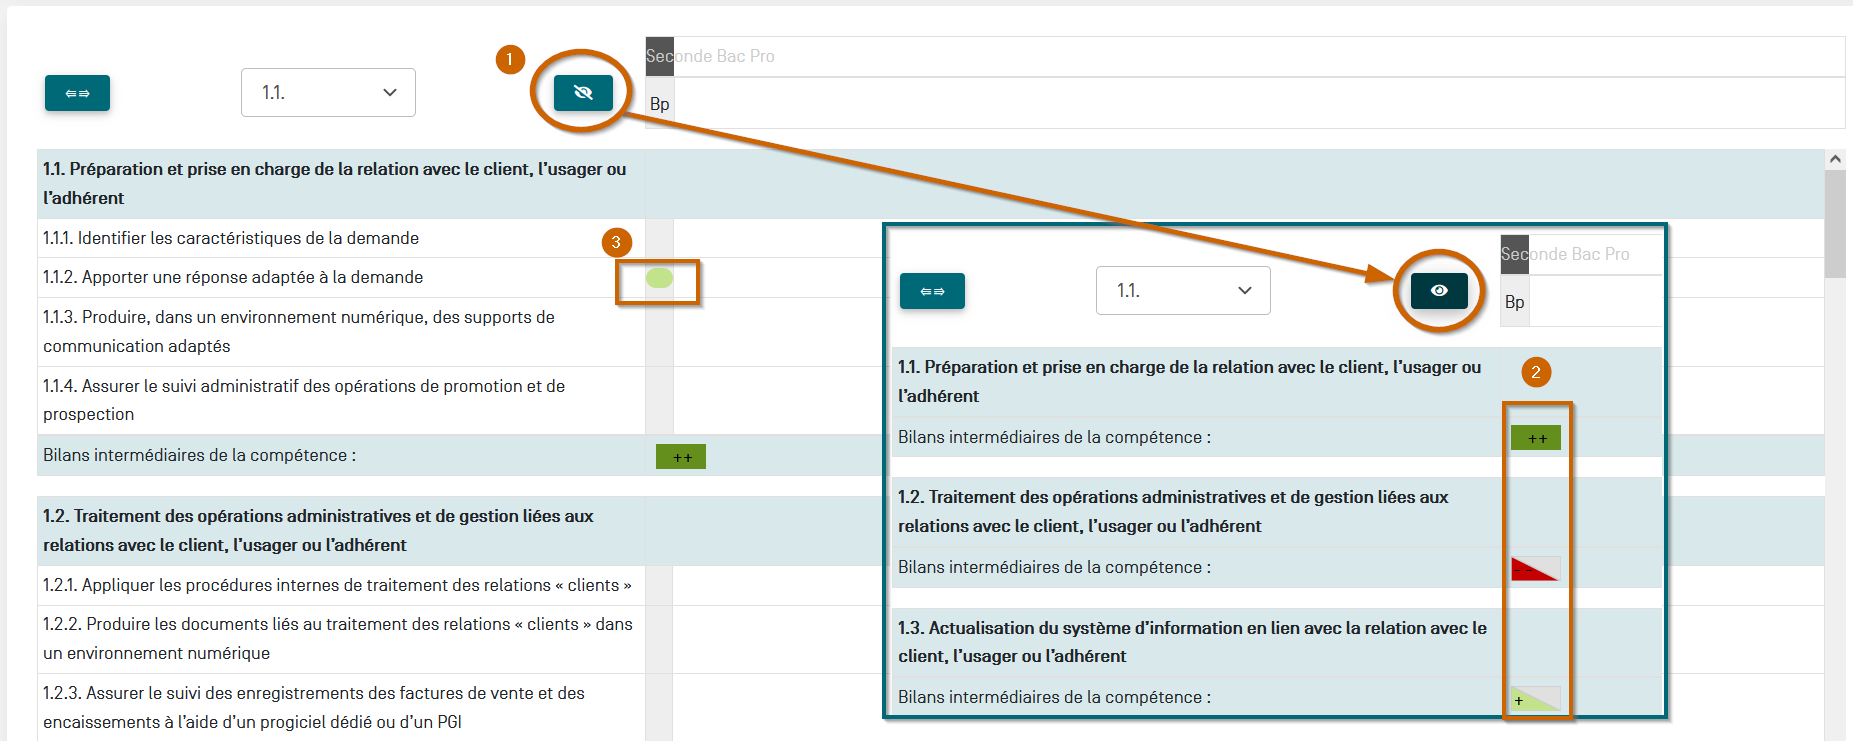This screenshot has height=741, width=1853.
Task: Click the crossed-out eye visibility button
Action: [583, 93]
